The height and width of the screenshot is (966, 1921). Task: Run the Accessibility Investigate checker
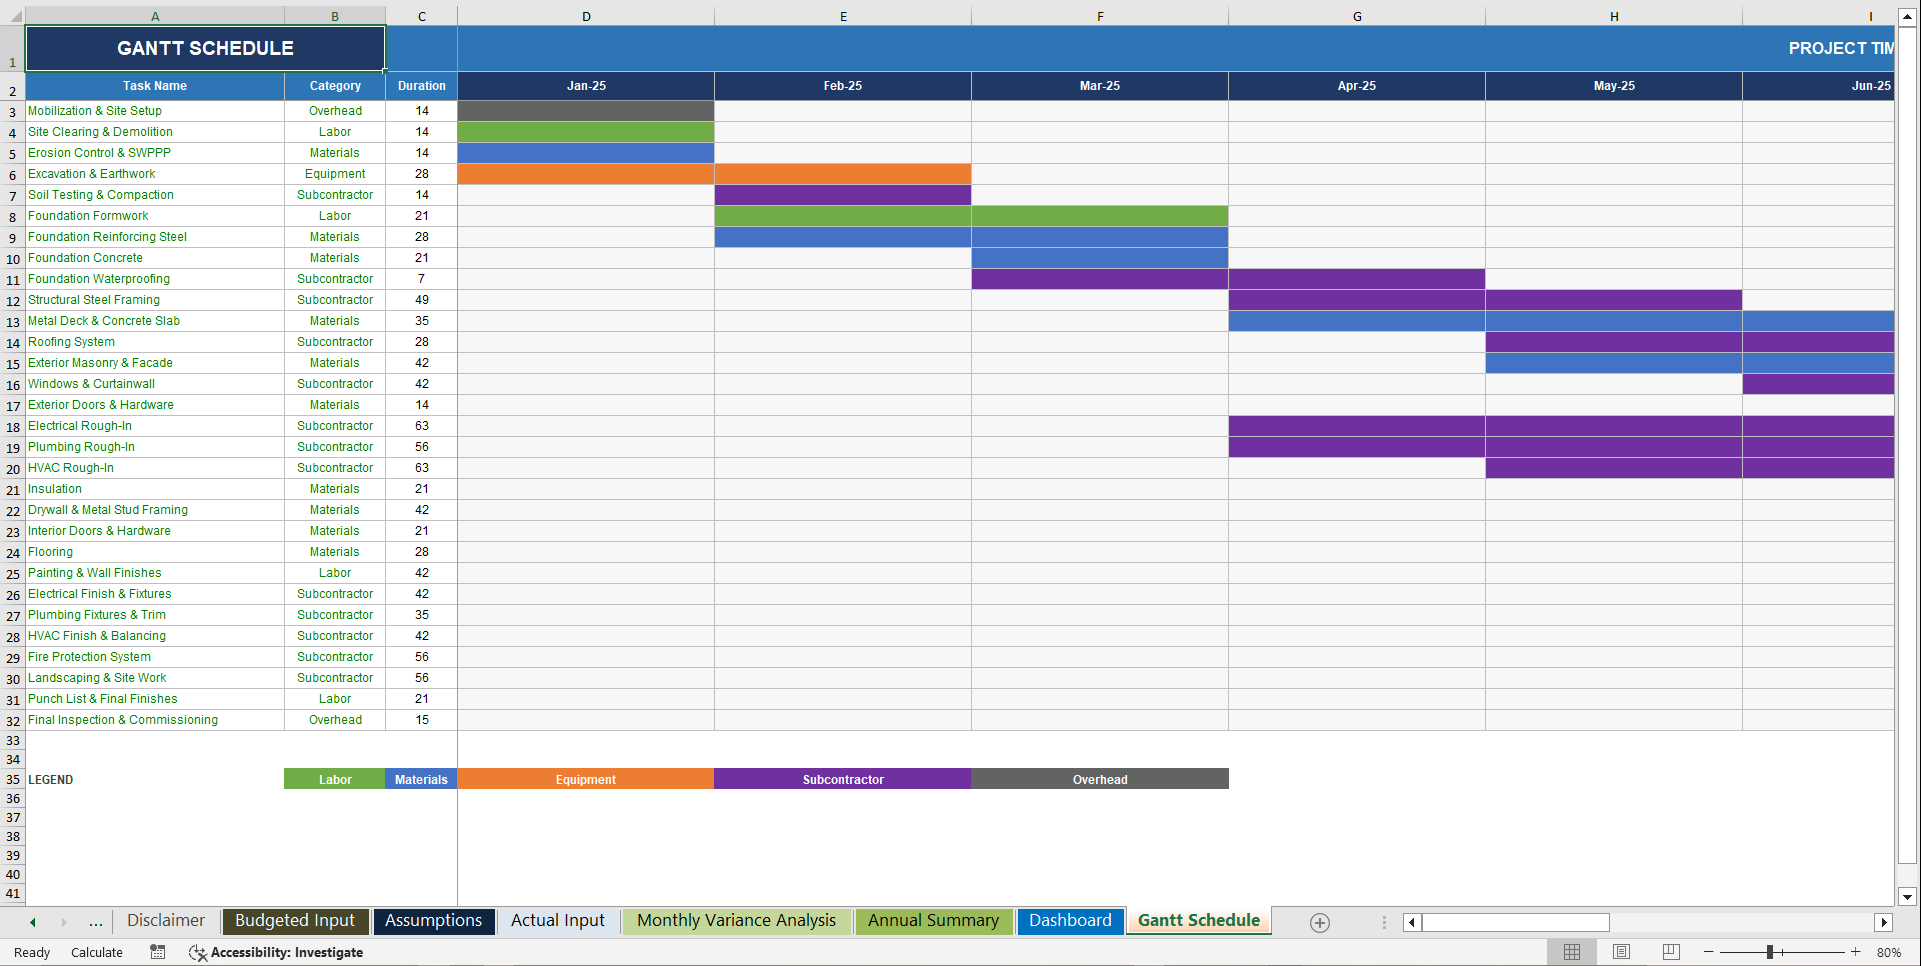(277, 952)
